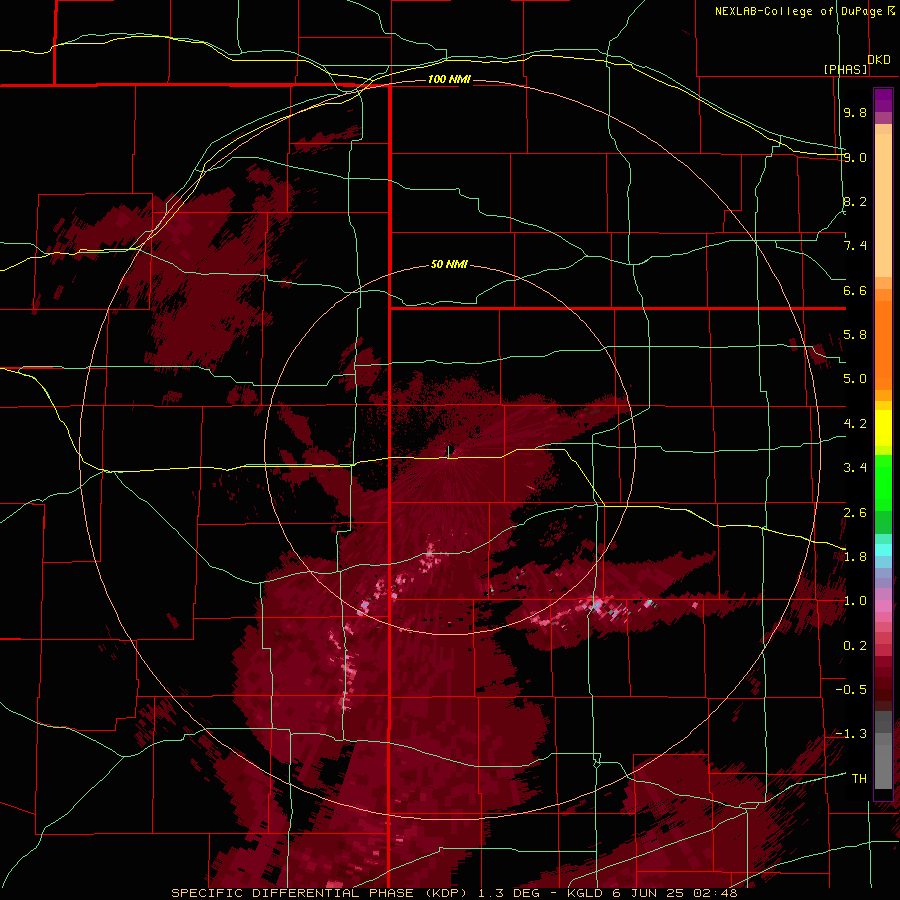The height and width of the screenshot is (900, 900).
Task: Click the 9.8 value on the color scale
Action: 855,112
